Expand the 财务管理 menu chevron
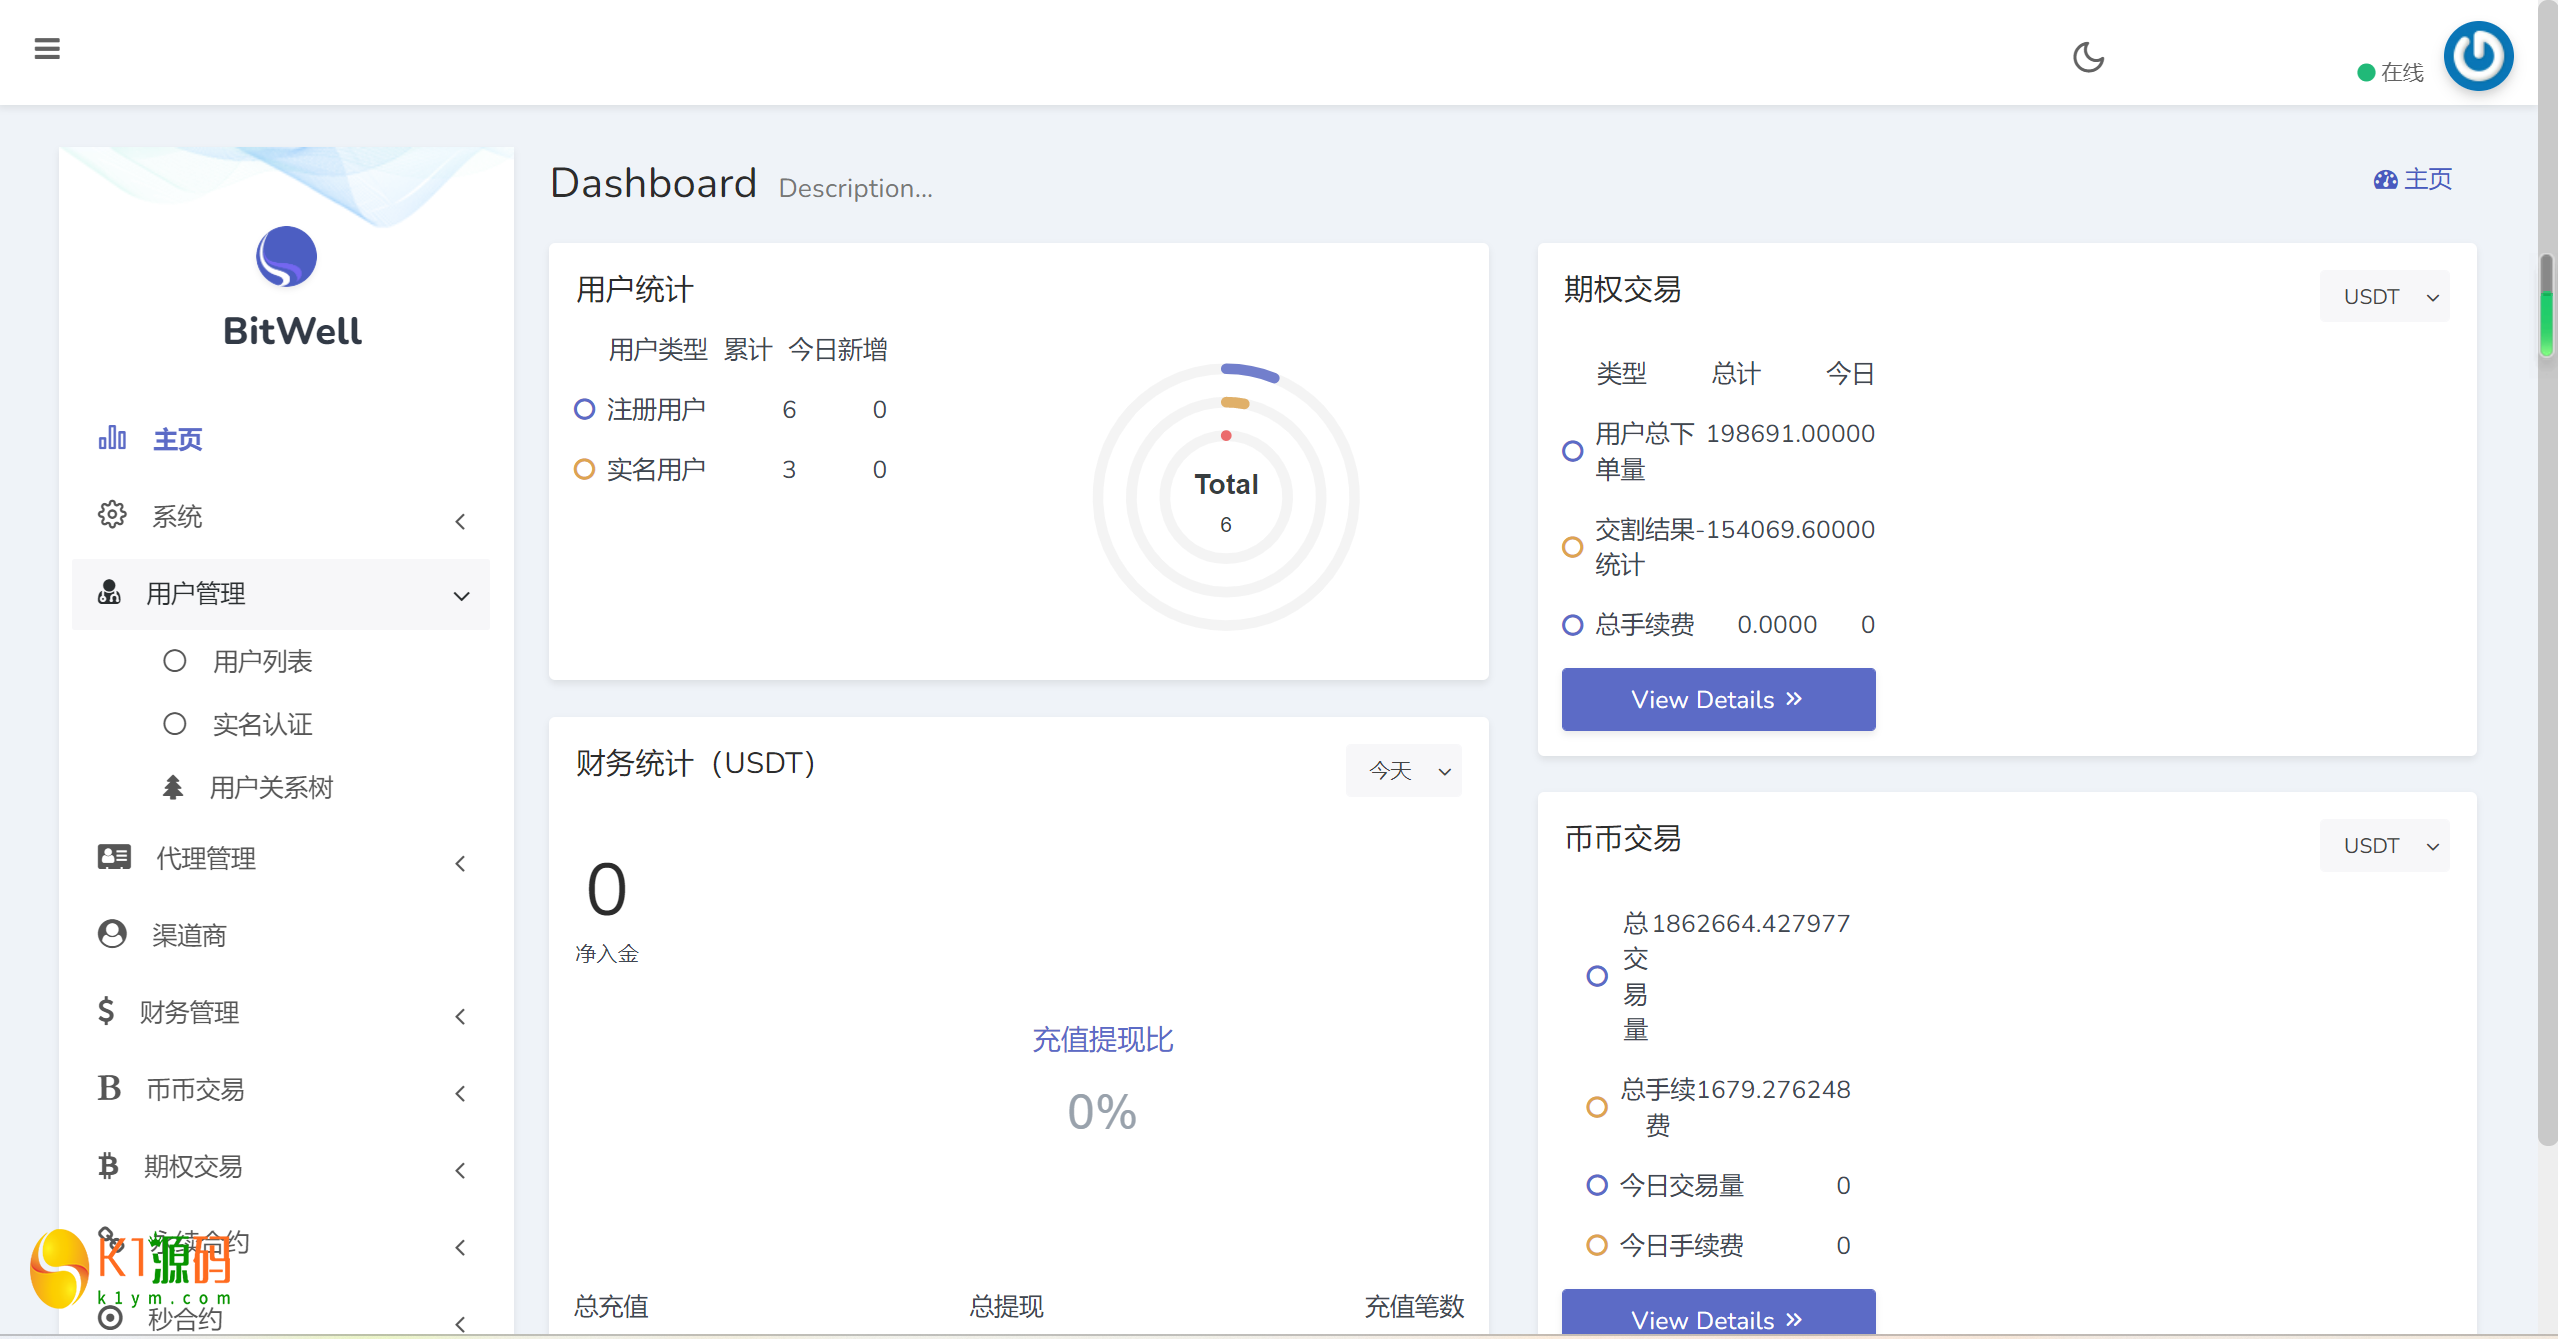 pos(460,1017)
